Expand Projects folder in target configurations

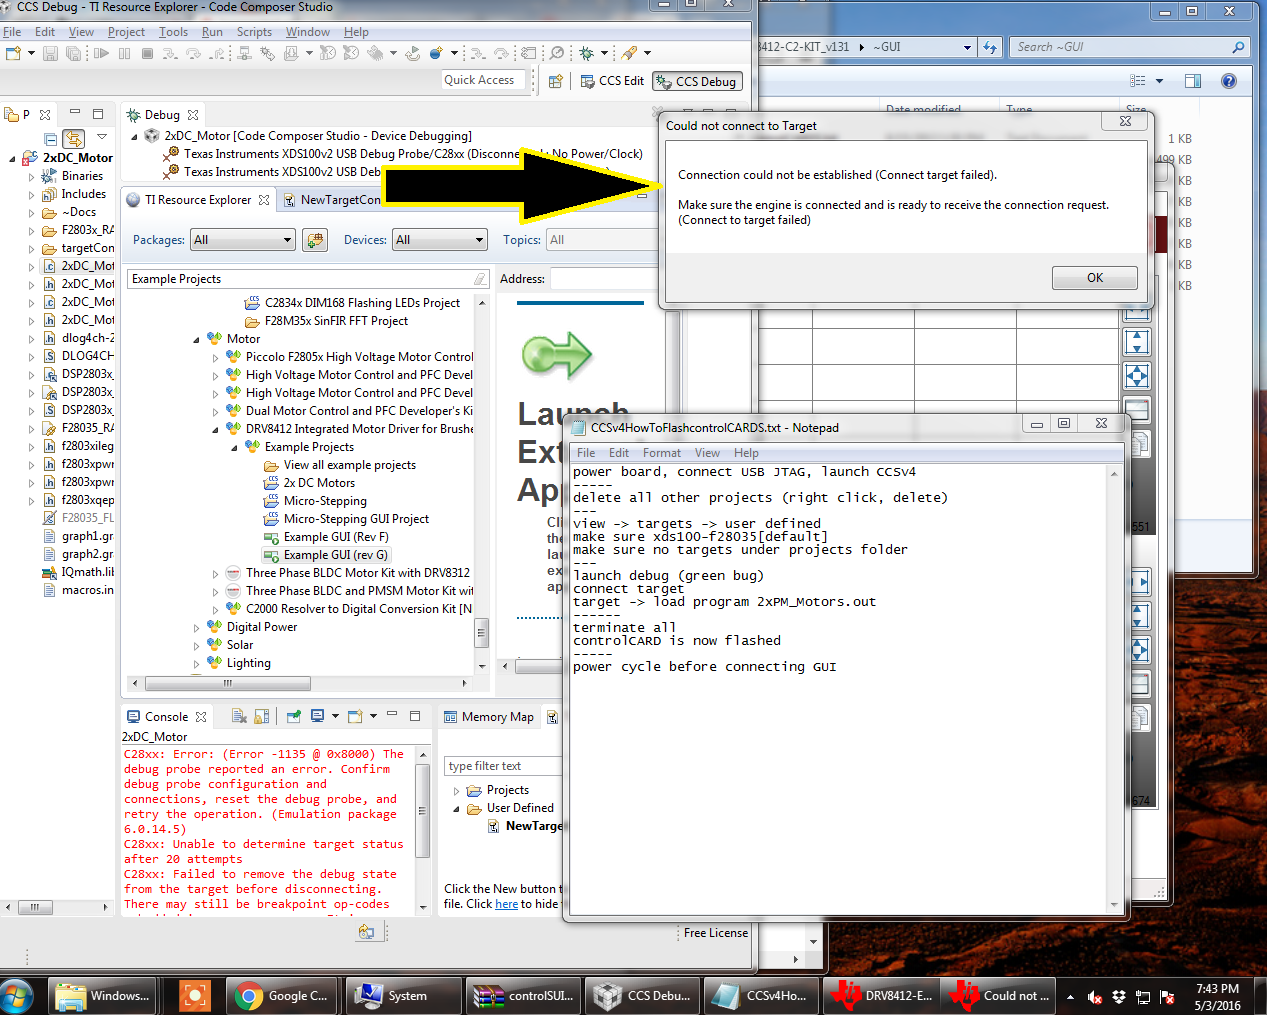click(x=456, y=790)
